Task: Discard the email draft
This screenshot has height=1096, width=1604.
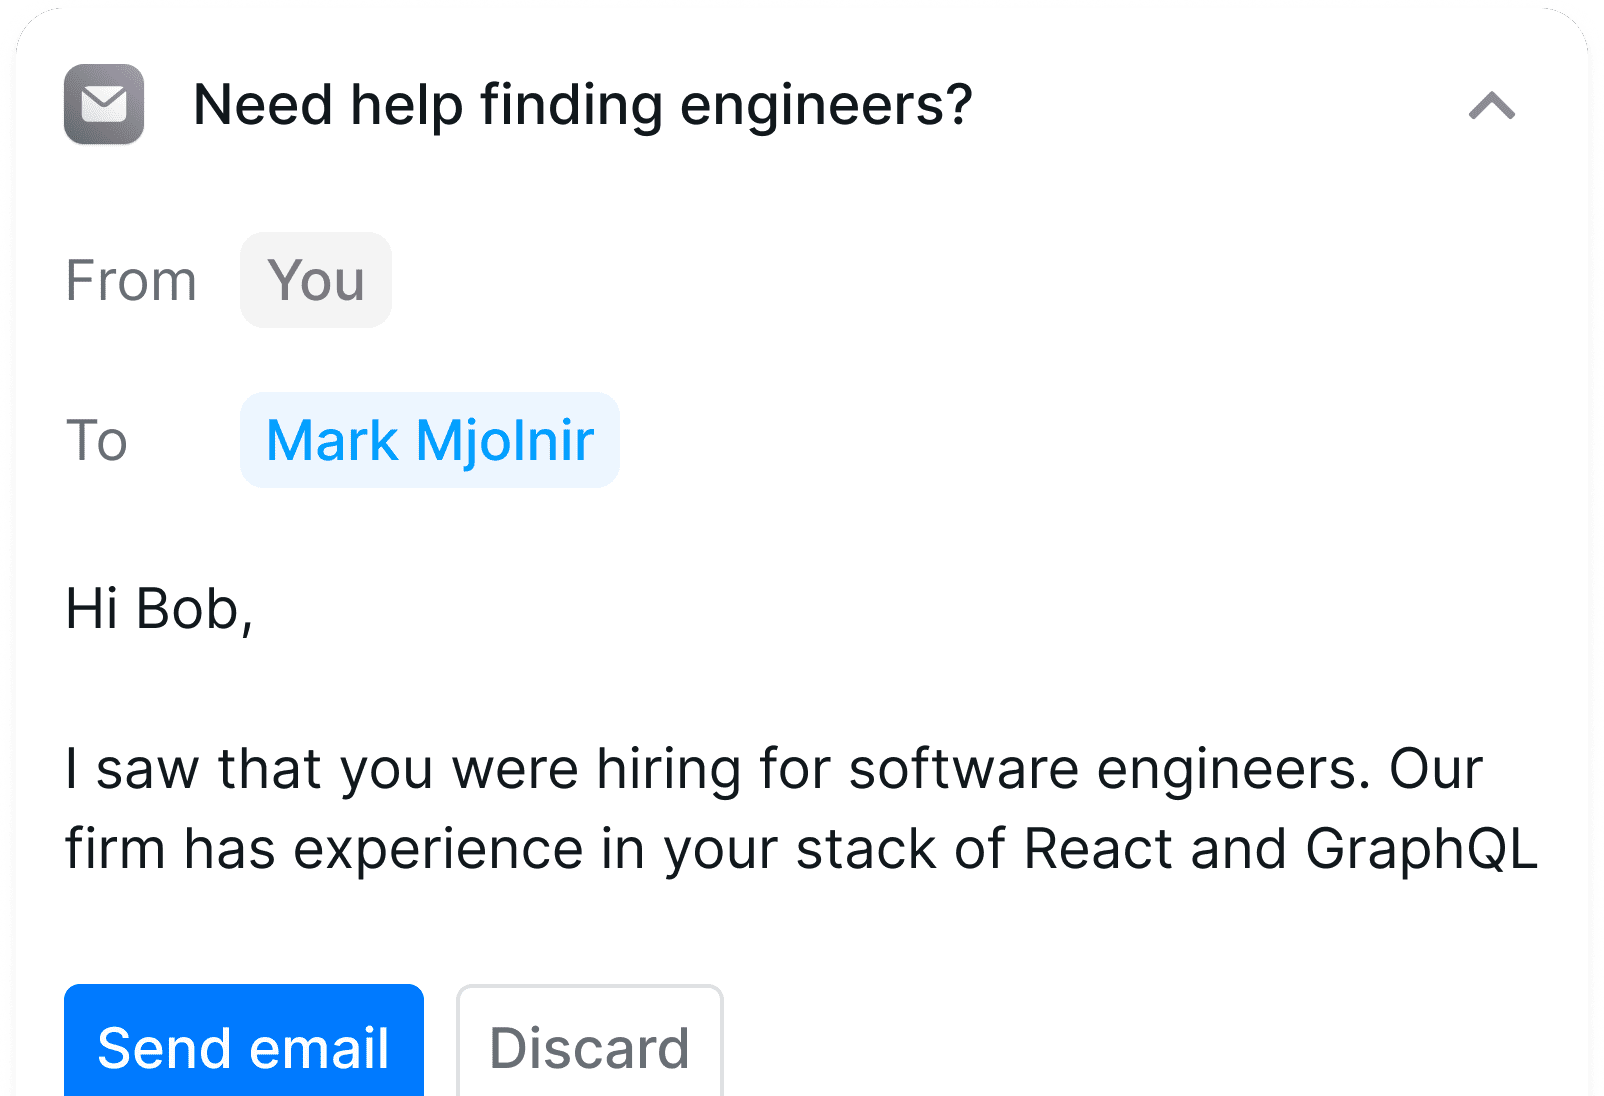Action: point(589,1046)
